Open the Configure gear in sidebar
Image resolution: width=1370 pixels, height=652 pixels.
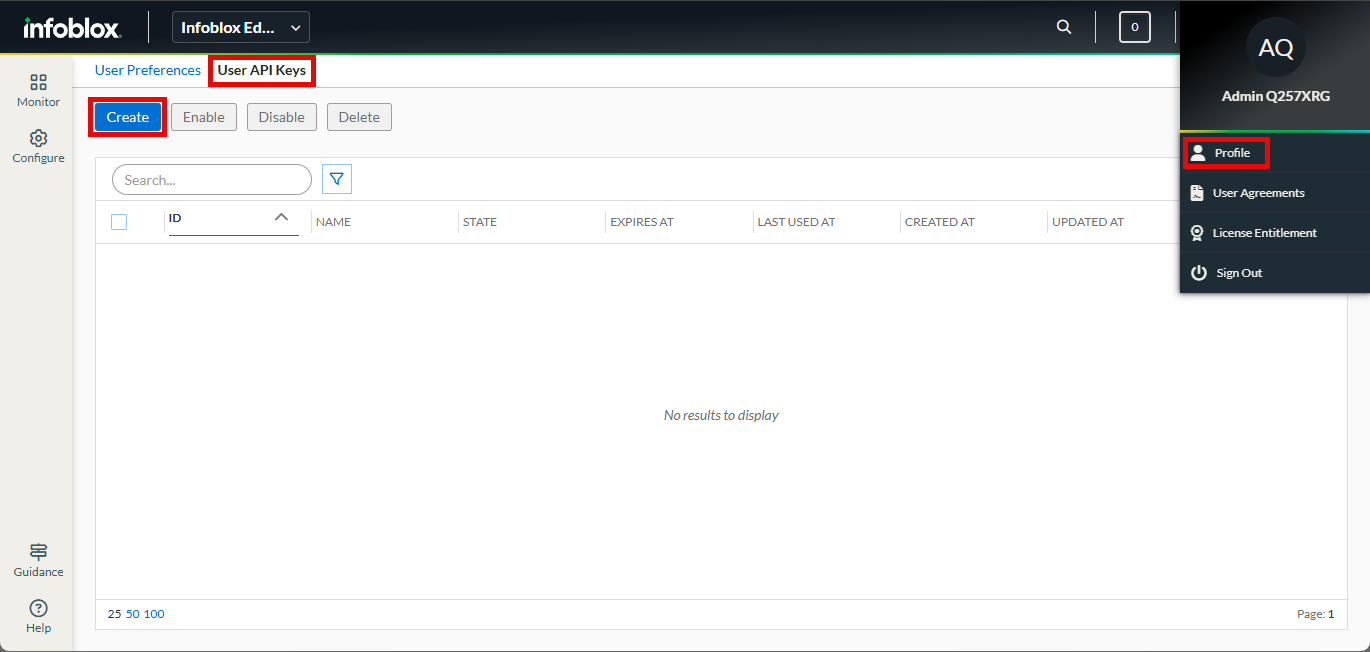[38, 146]
